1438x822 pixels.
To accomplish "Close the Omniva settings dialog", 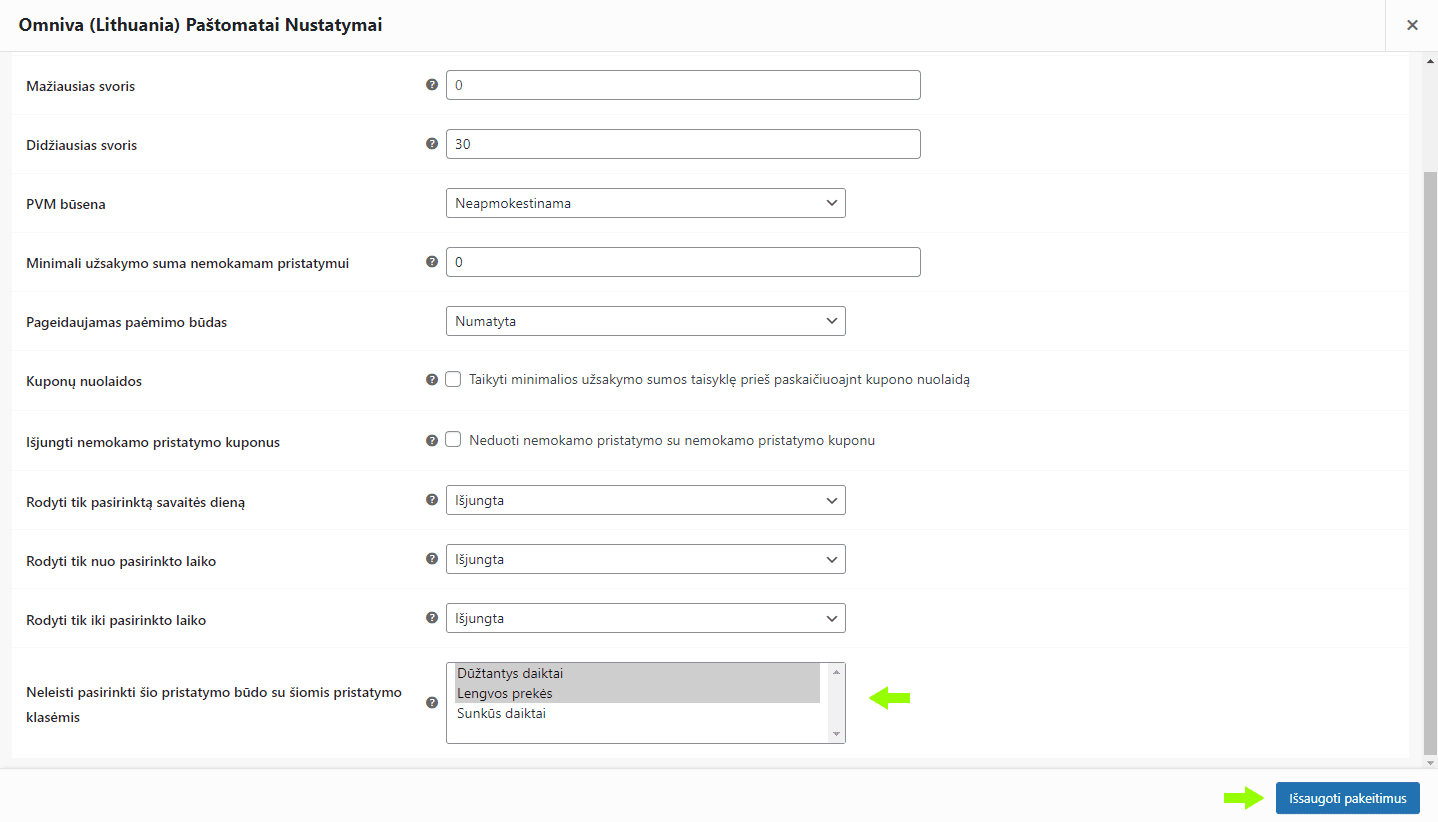I will point(1412,25).
